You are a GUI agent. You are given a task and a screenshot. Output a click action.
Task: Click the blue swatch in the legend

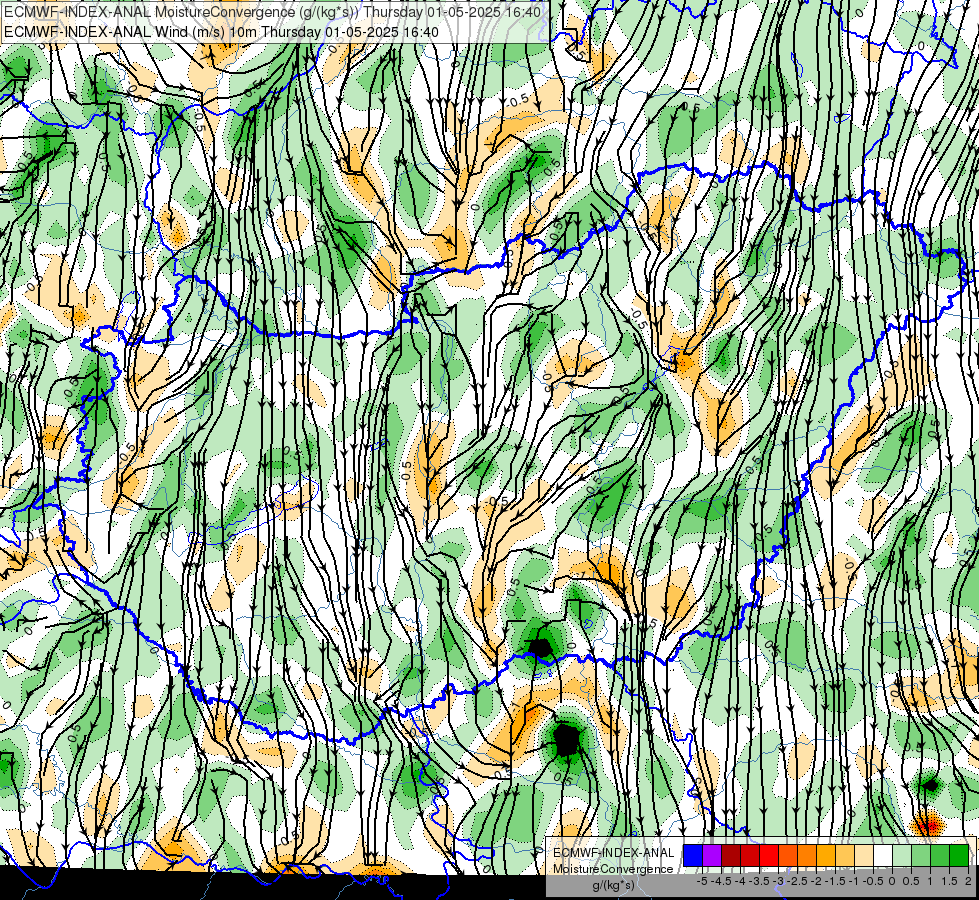(x=693, y=856)
